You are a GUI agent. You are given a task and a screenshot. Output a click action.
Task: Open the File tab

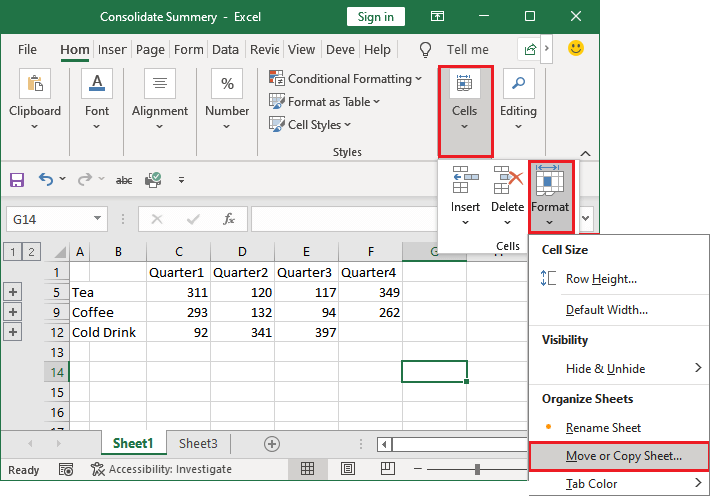27,49
